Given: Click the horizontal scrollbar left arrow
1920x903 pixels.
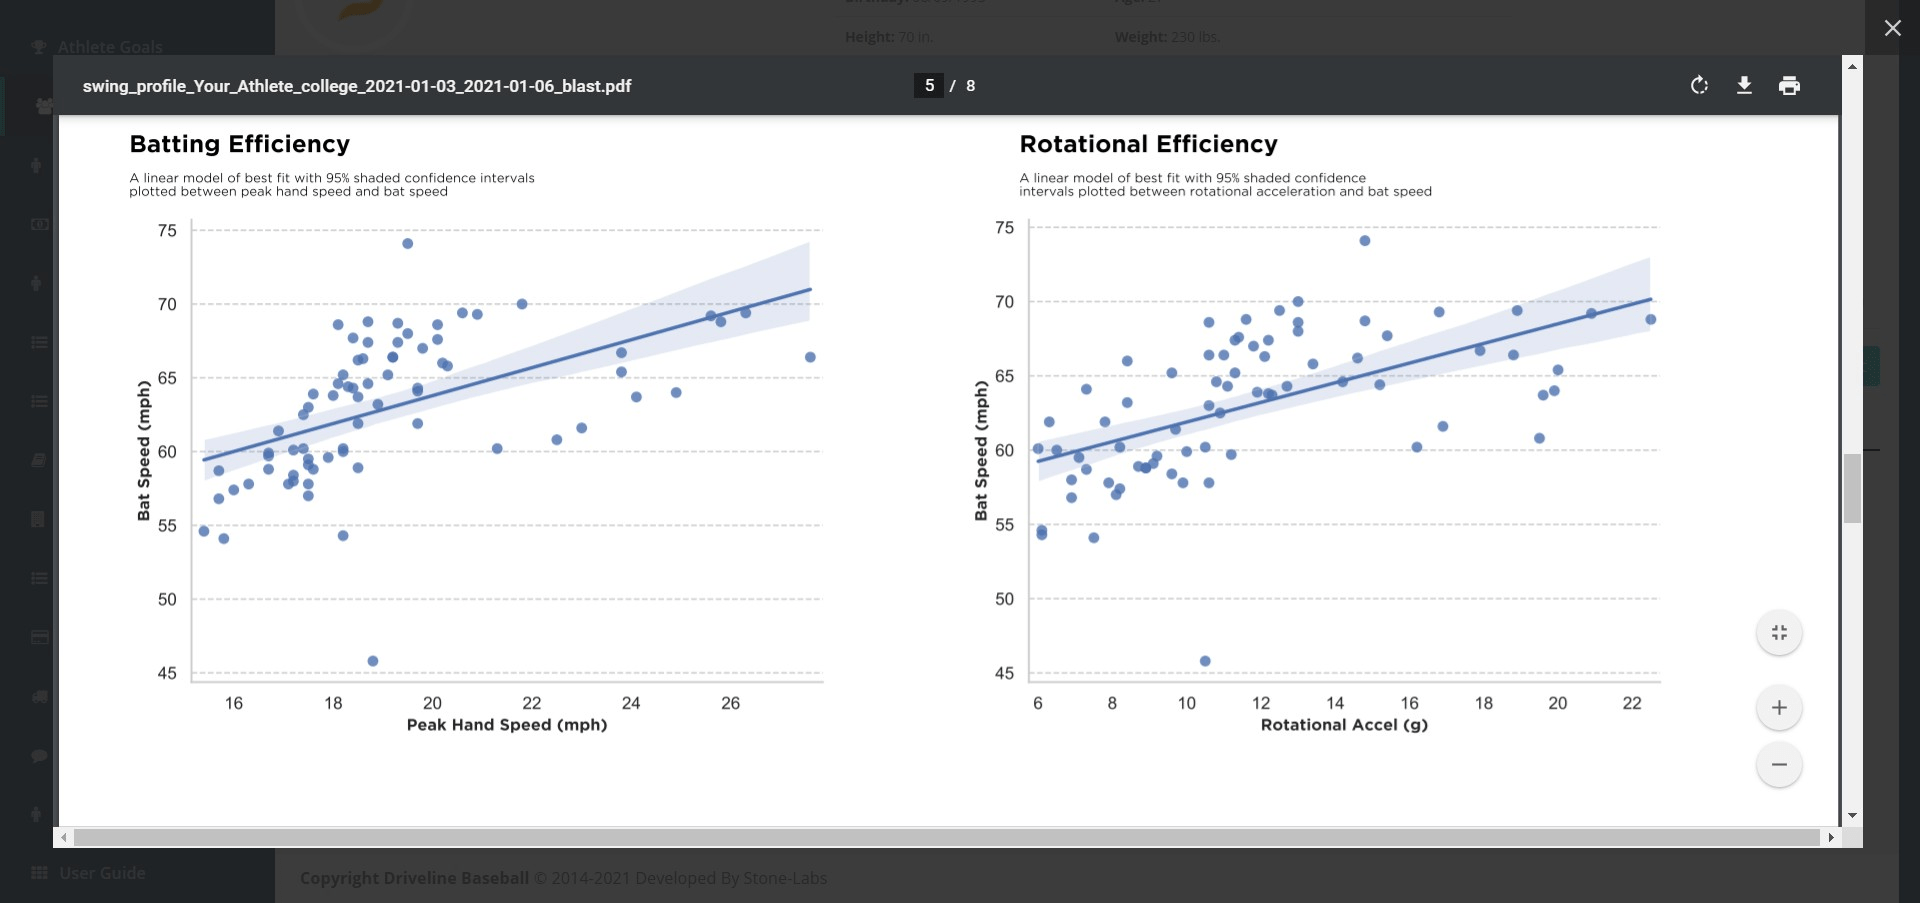Looking at the screenshot, I should (x=64, y=837).
